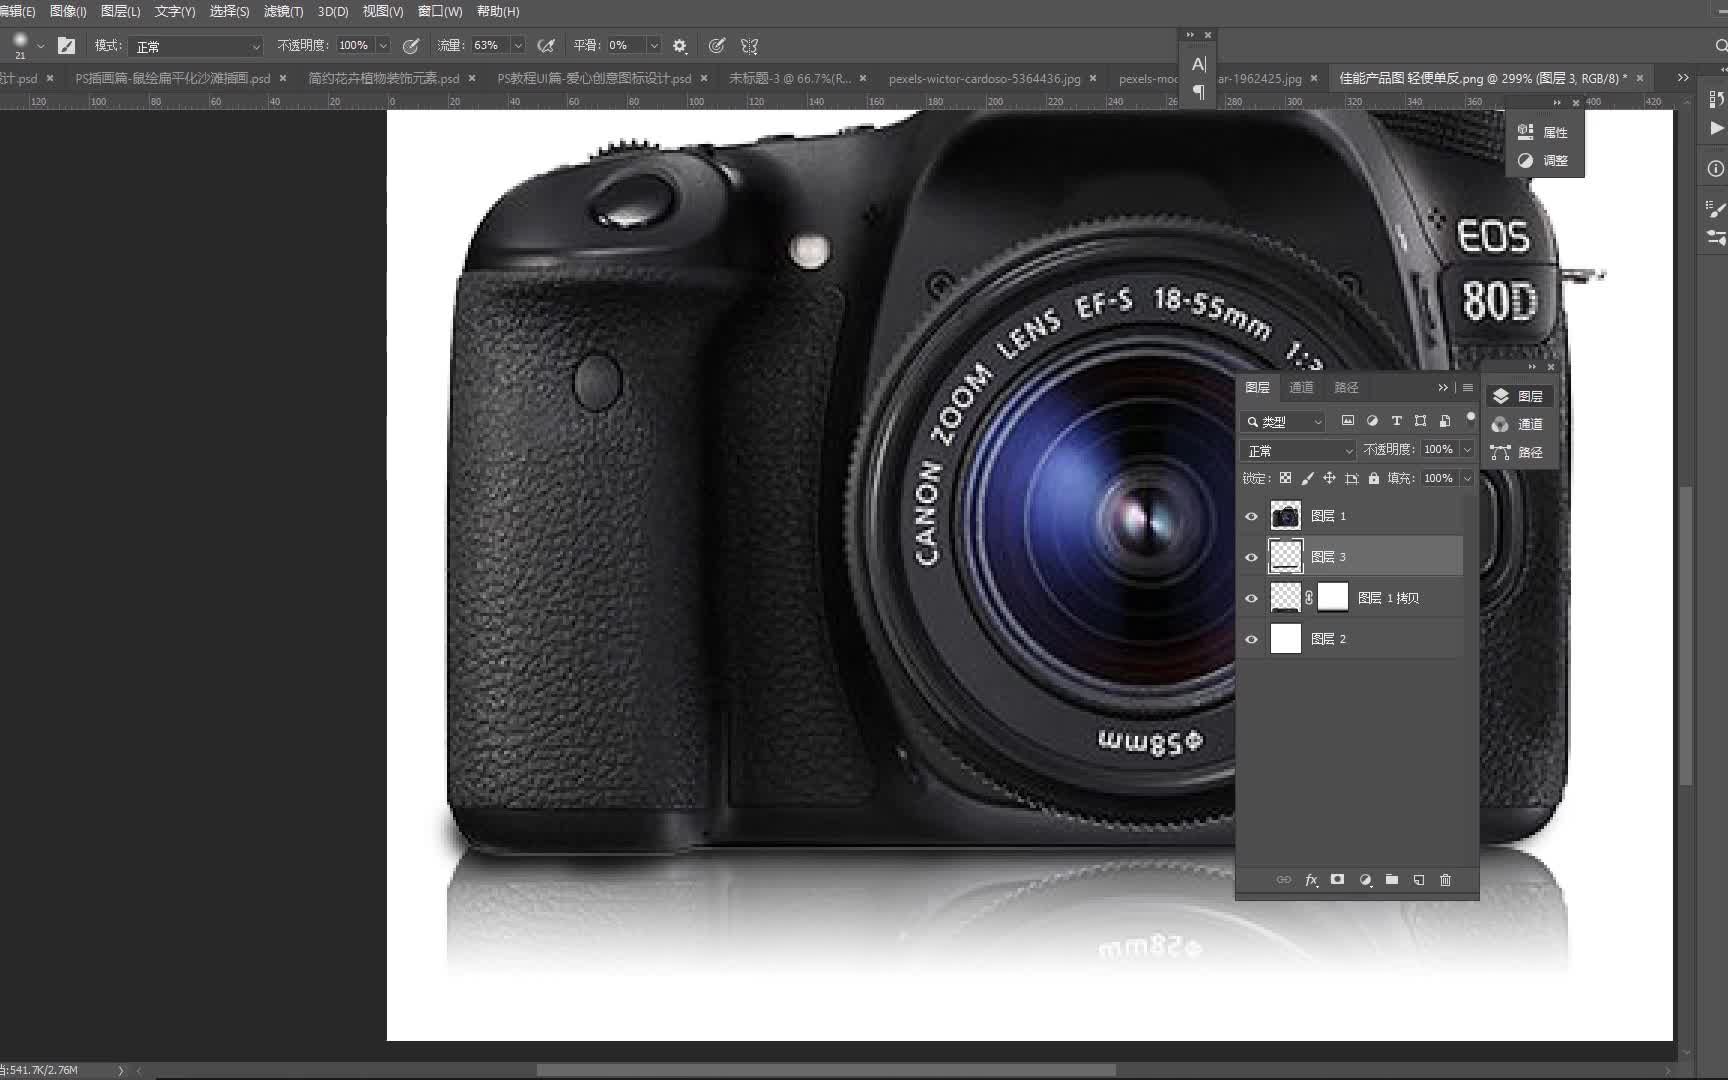Image resolution: width=1728 pixels, height=1080 pixels.
Task: Open layer opacity dropdown arrow
Action: (1467, 450)
